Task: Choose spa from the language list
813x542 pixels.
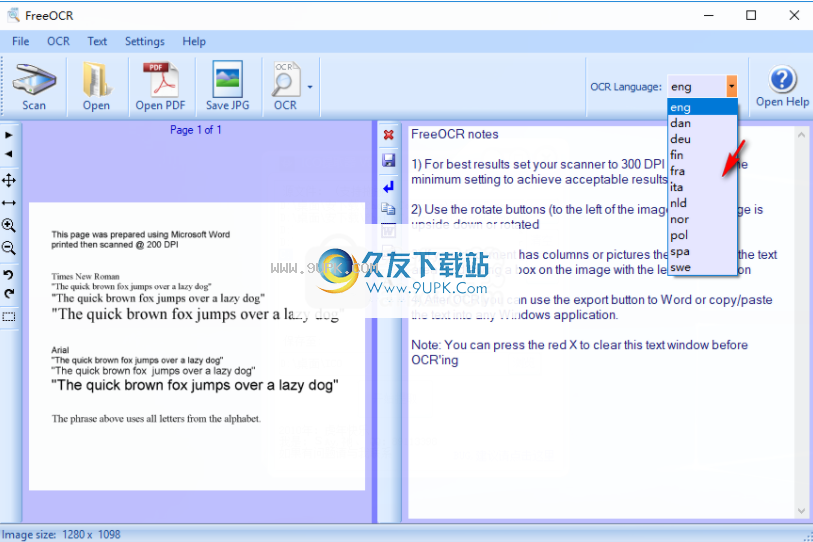Action: [x=702, y=252]
